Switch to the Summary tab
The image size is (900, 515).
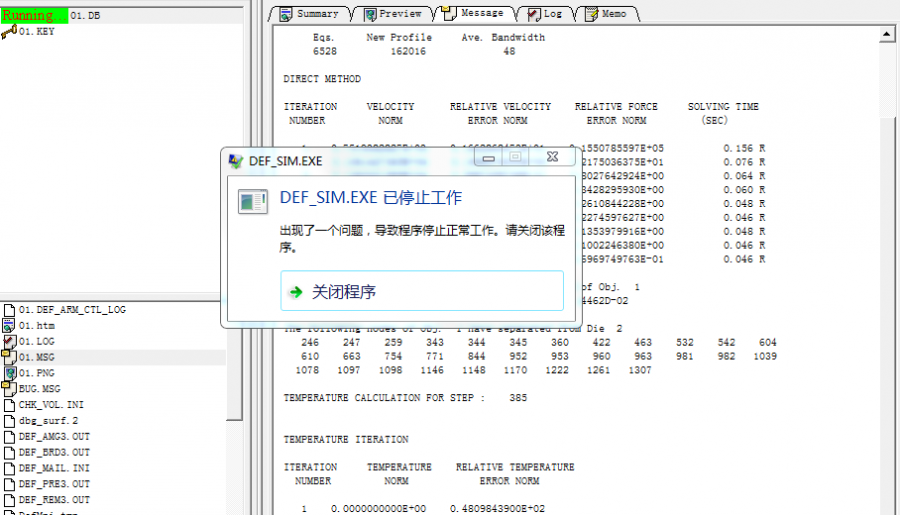click(310, 14)
